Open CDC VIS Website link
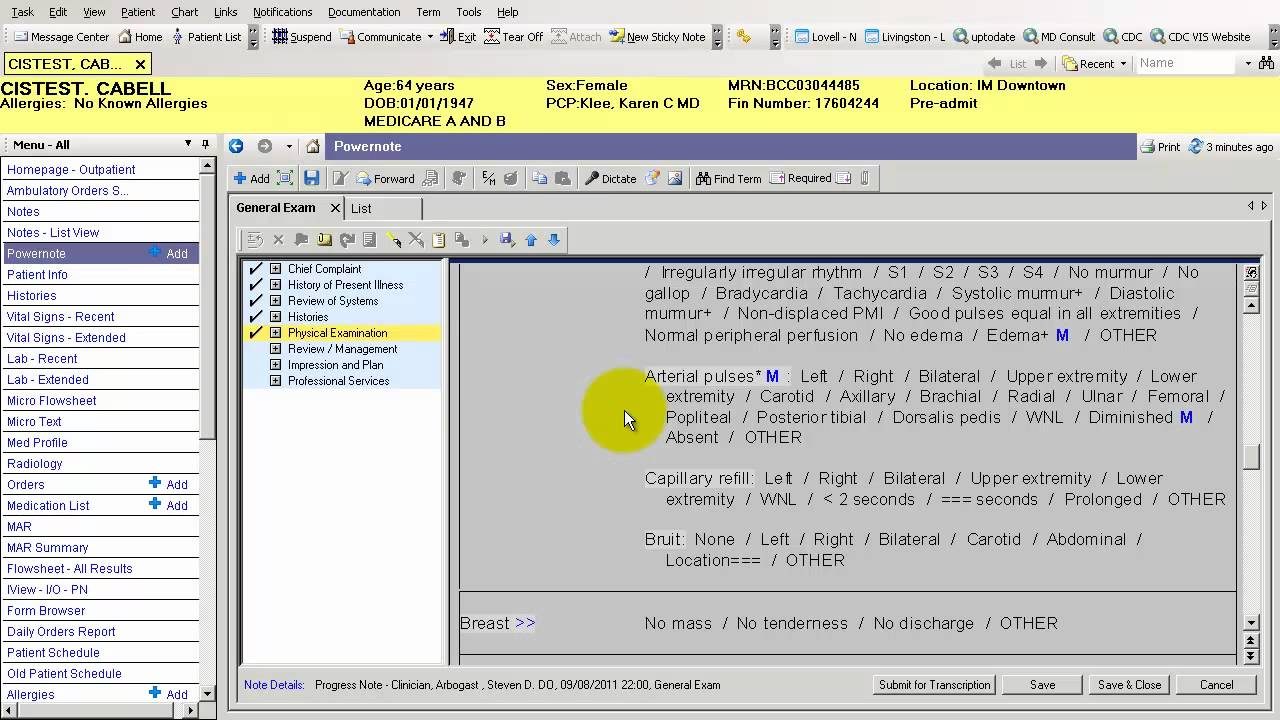 tap(1200, 37)
